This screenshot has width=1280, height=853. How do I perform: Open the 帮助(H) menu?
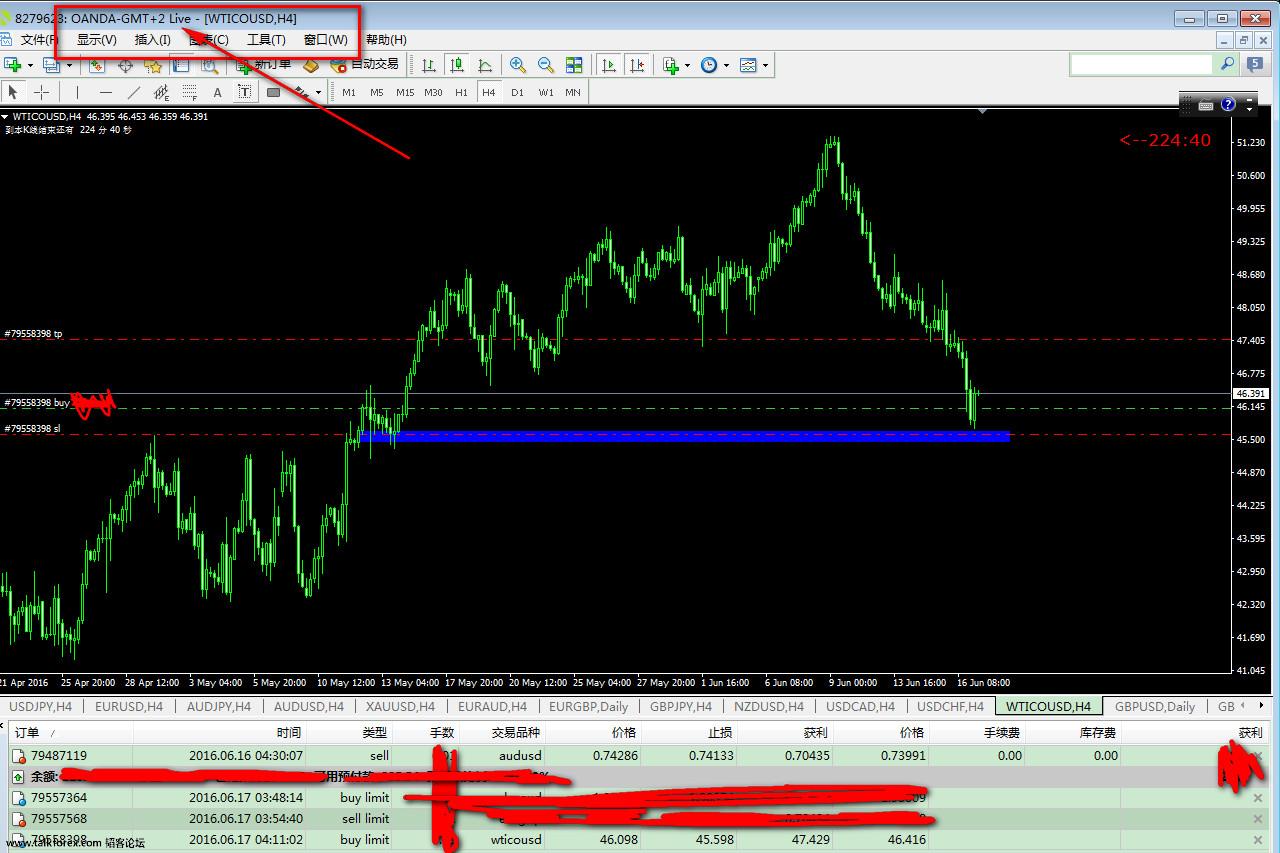386,40
